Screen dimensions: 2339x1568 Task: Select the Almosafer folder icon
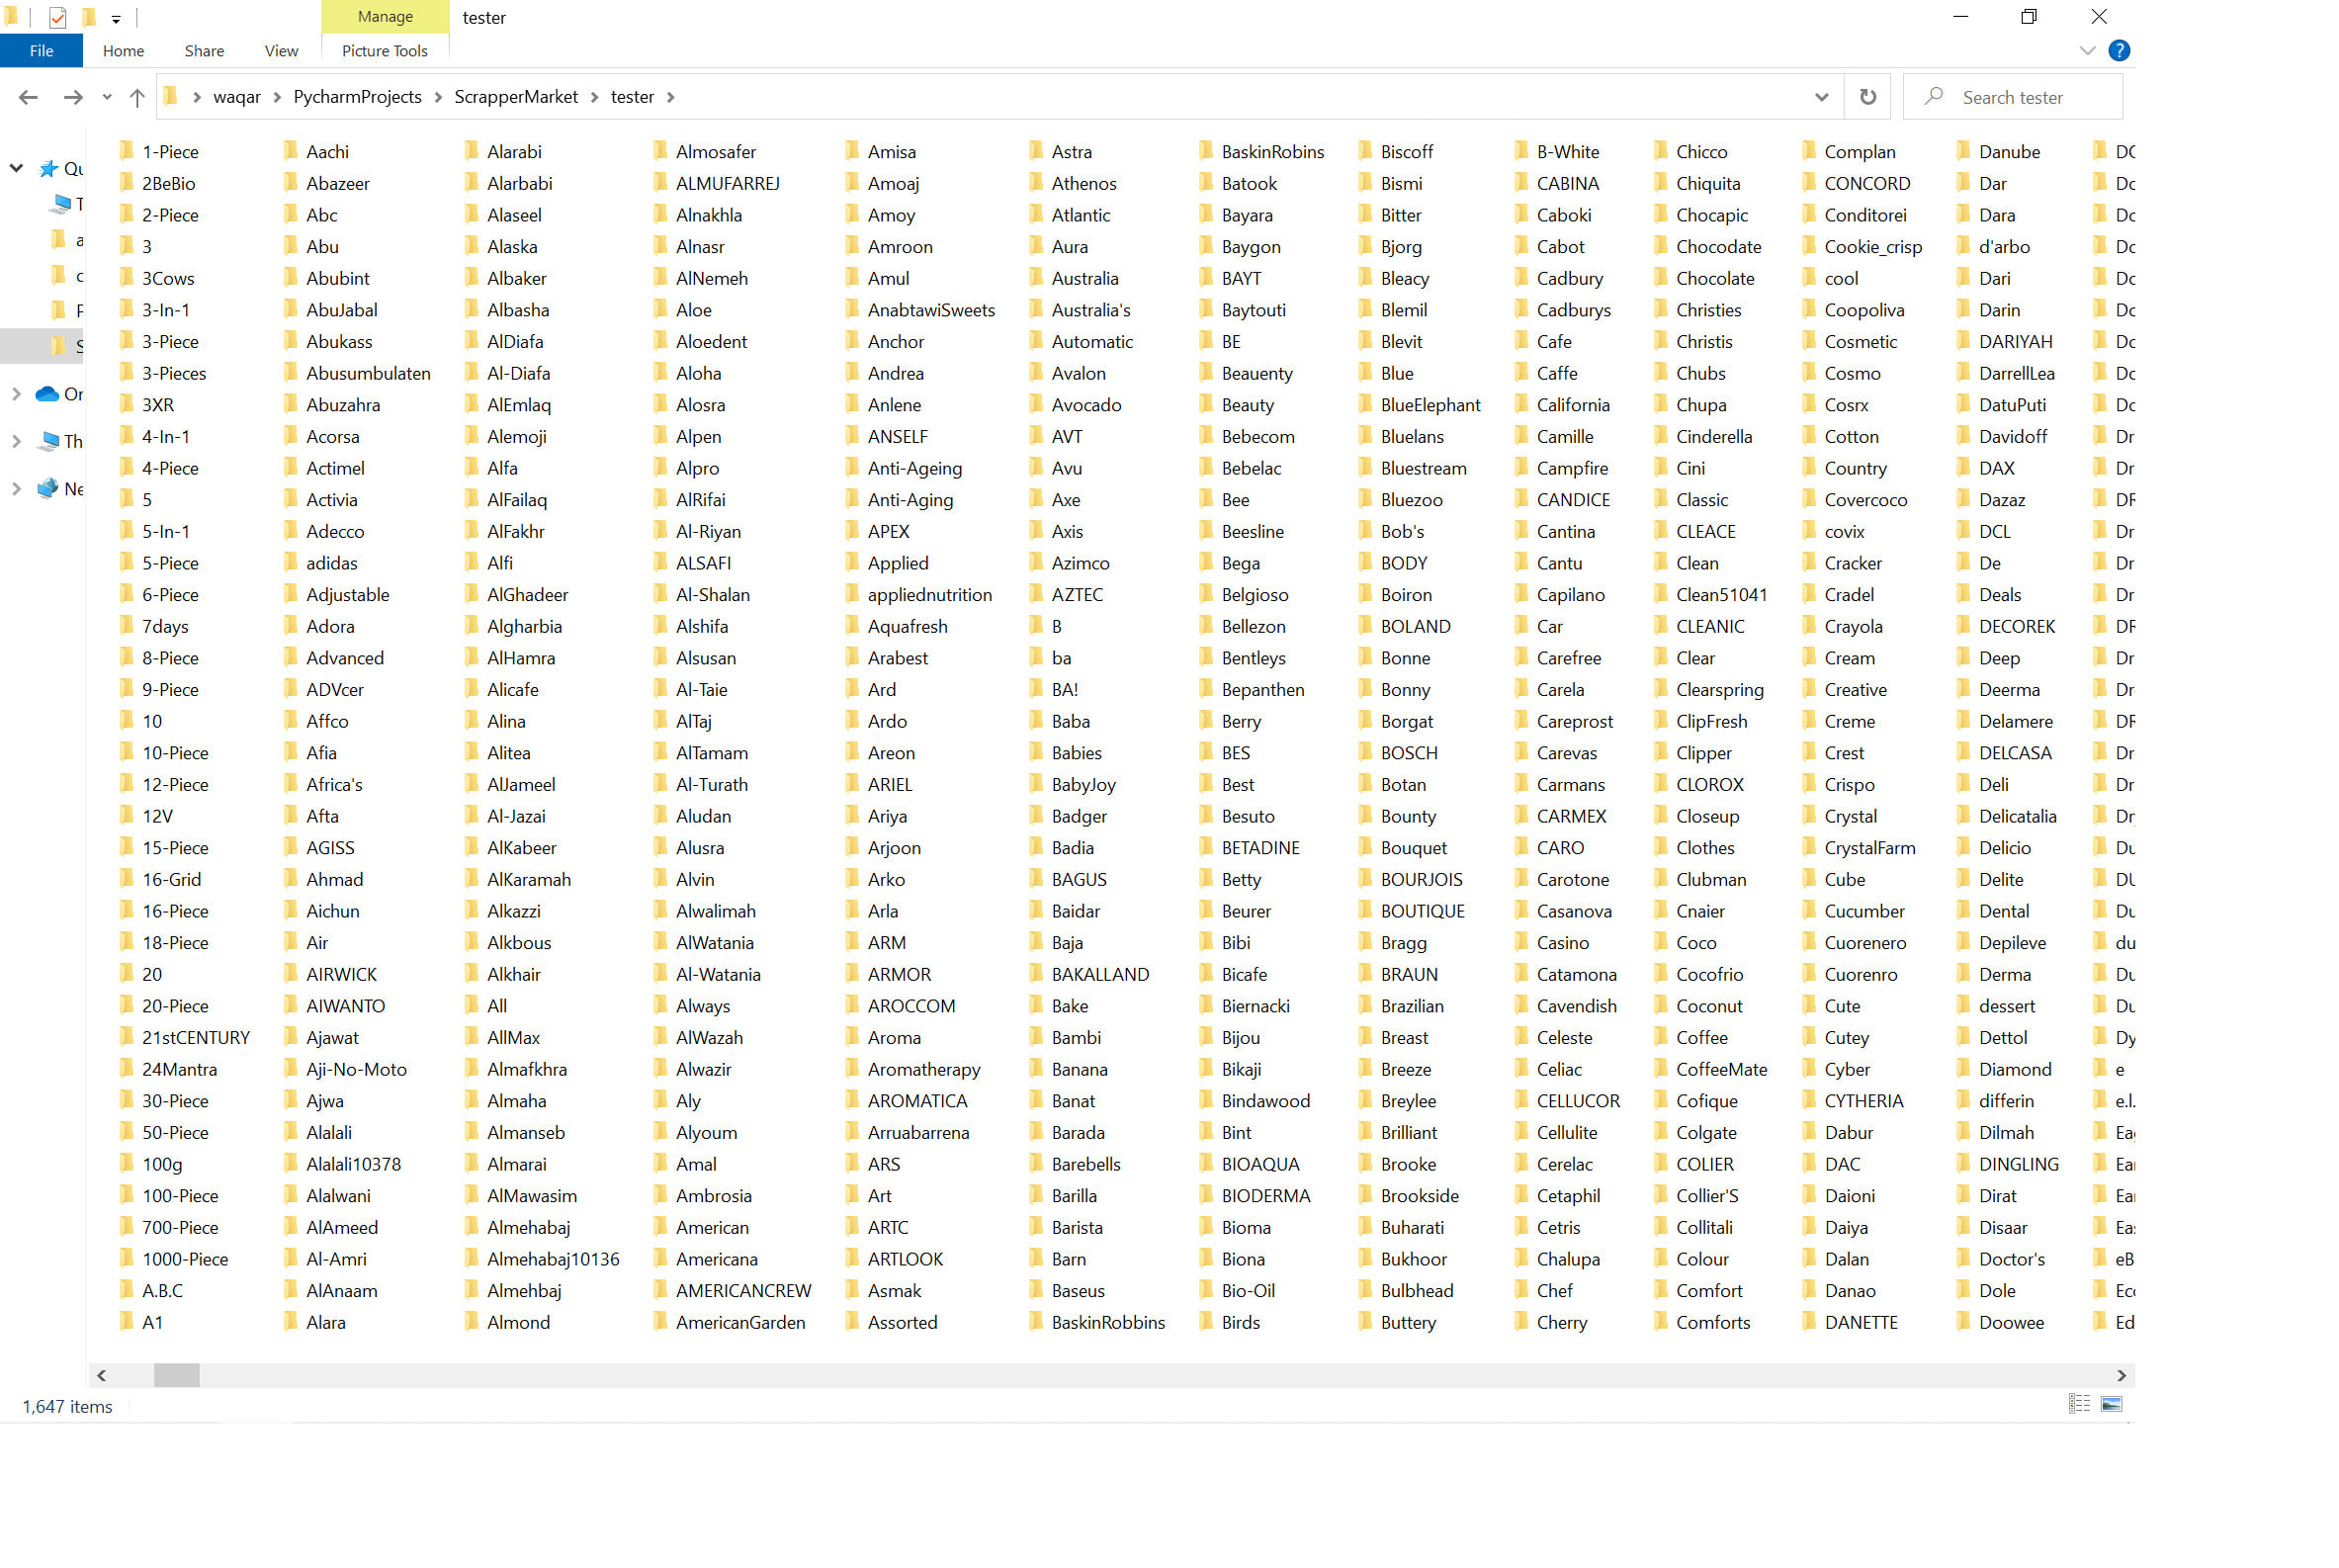coord(660,151)
